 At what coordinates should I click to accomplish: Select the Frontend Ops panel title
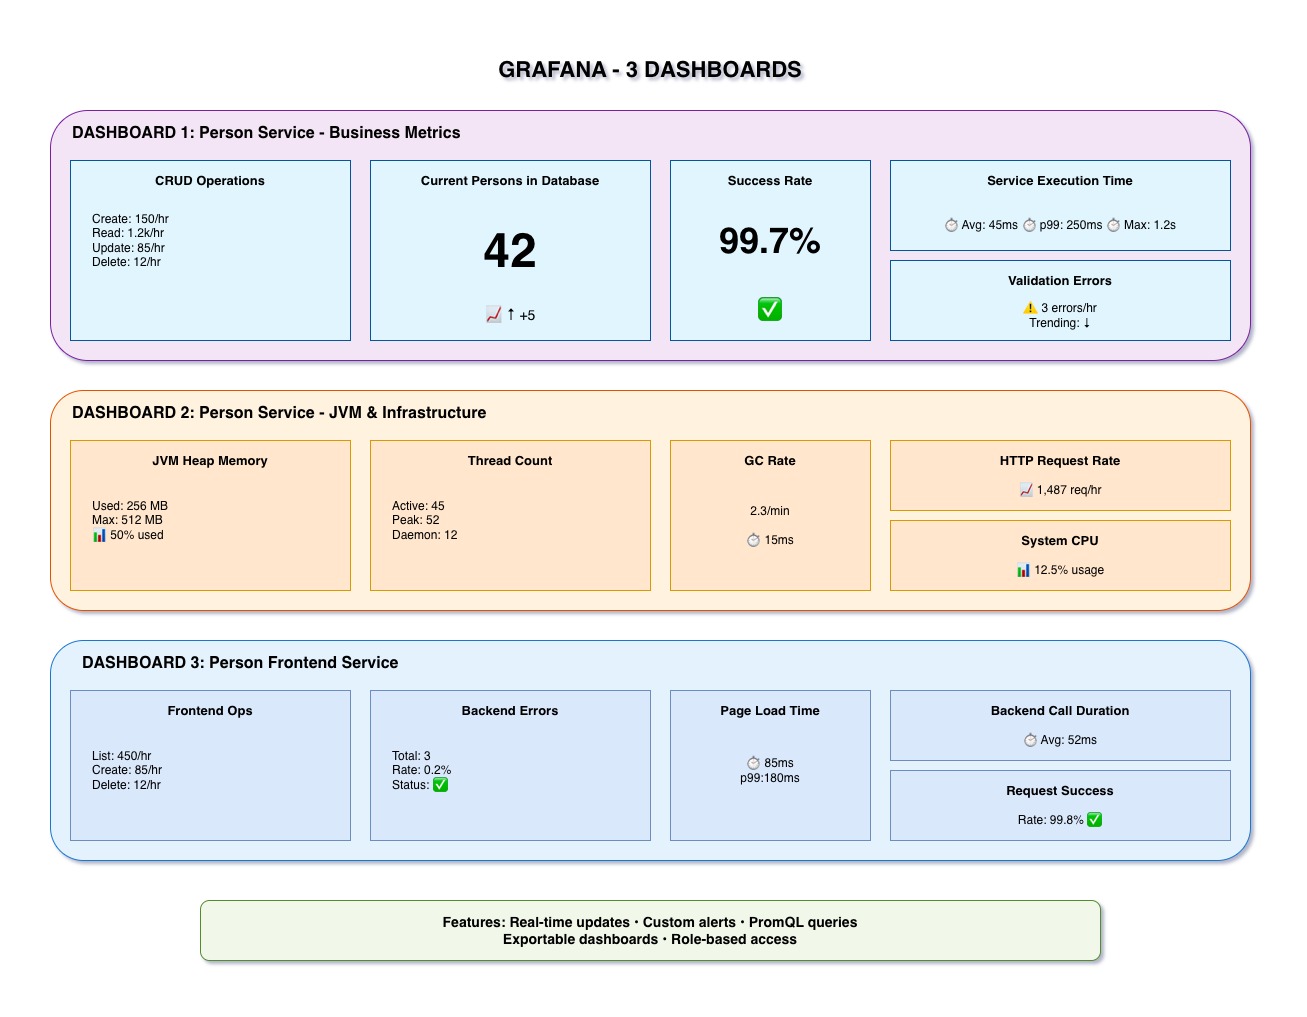pyautogui.click(x=210, y=711)
